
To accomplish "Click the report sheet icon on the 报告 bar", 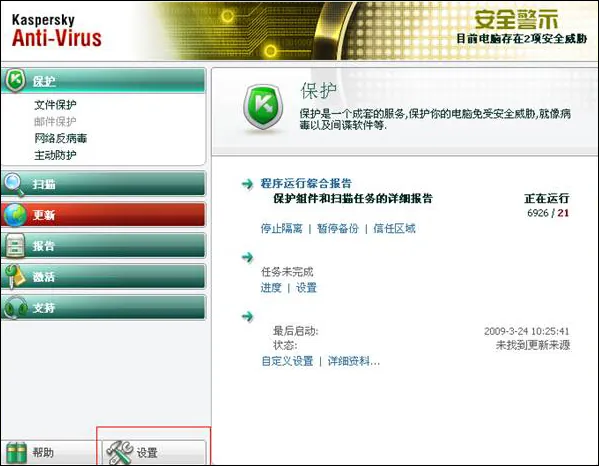I will [15, 246].
